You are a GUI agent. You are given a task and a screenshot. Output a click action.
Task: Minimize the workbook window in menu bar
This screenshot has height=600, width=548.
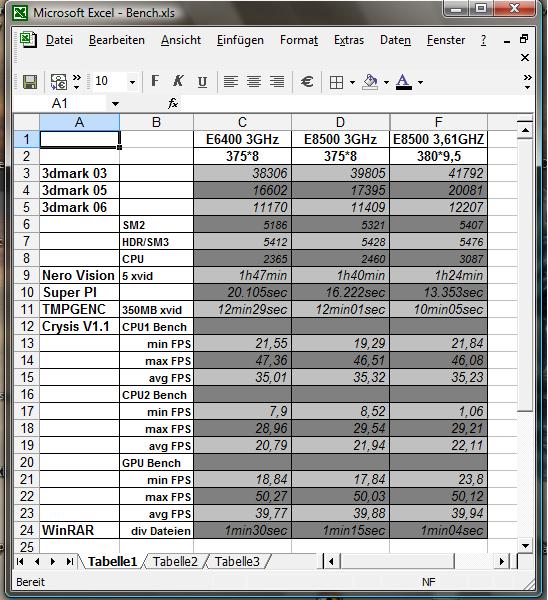507,41
